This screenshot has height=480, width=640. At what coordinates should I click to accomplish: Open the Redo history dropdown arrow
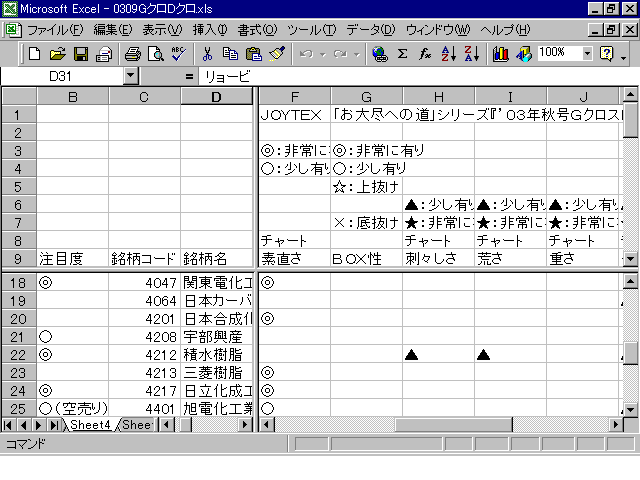(x=357, y=54)
